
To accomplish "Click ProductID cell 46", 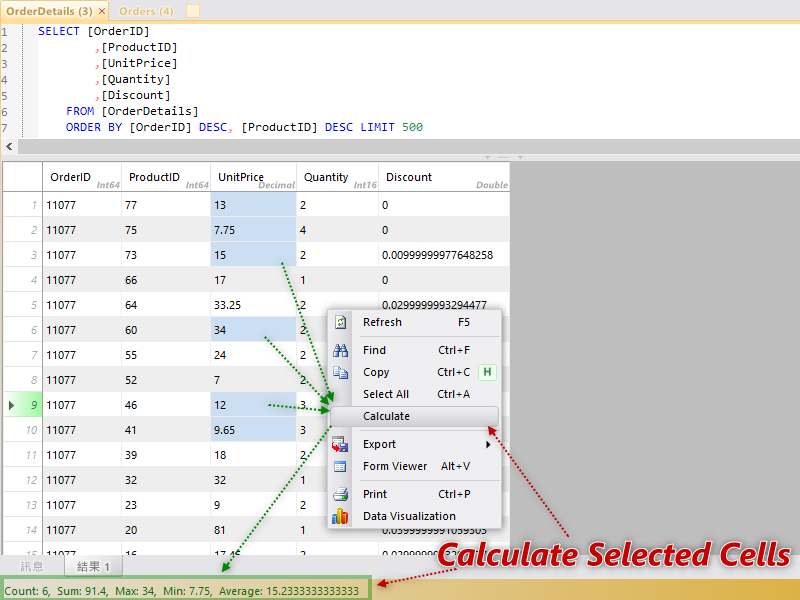I will (166, 405).
